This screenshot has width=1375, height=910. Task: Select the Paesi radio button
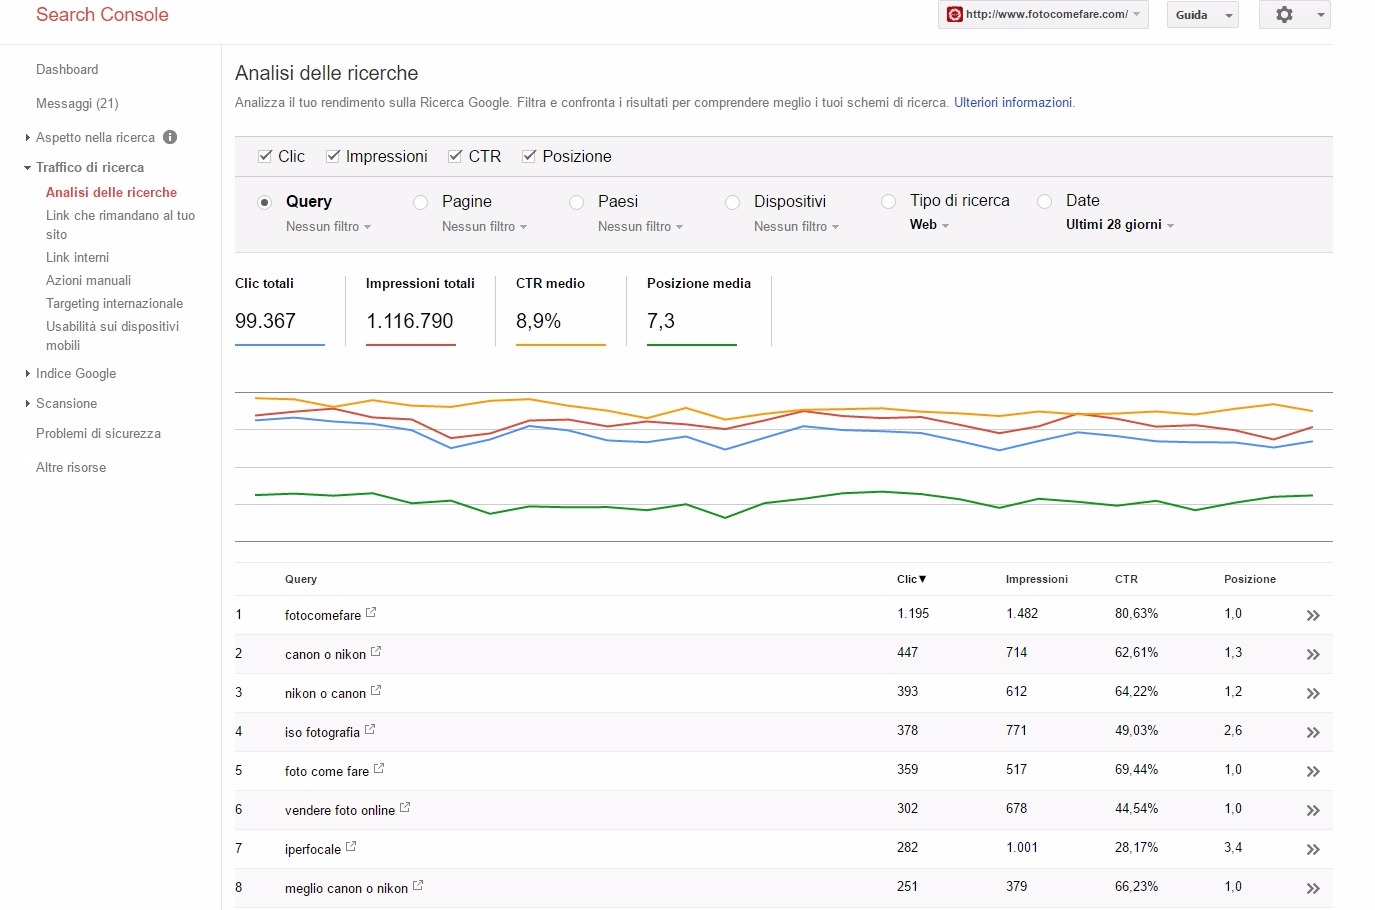(x=577, y=202)
